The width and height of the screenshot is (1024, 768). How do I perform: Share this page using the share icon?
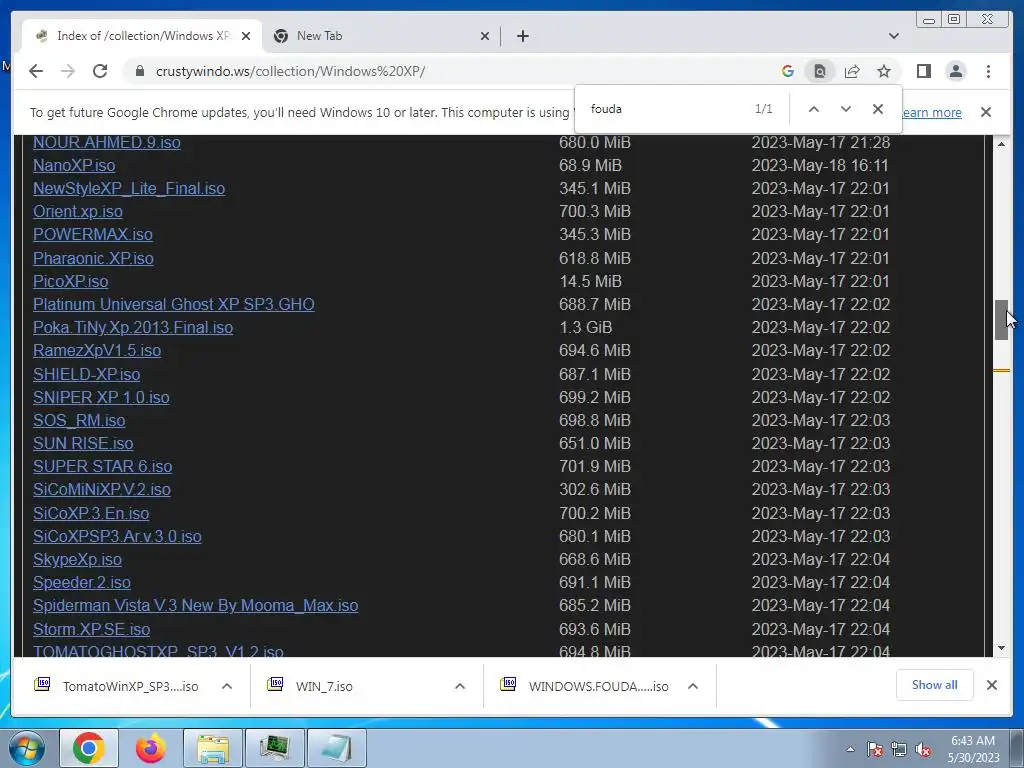852,71
